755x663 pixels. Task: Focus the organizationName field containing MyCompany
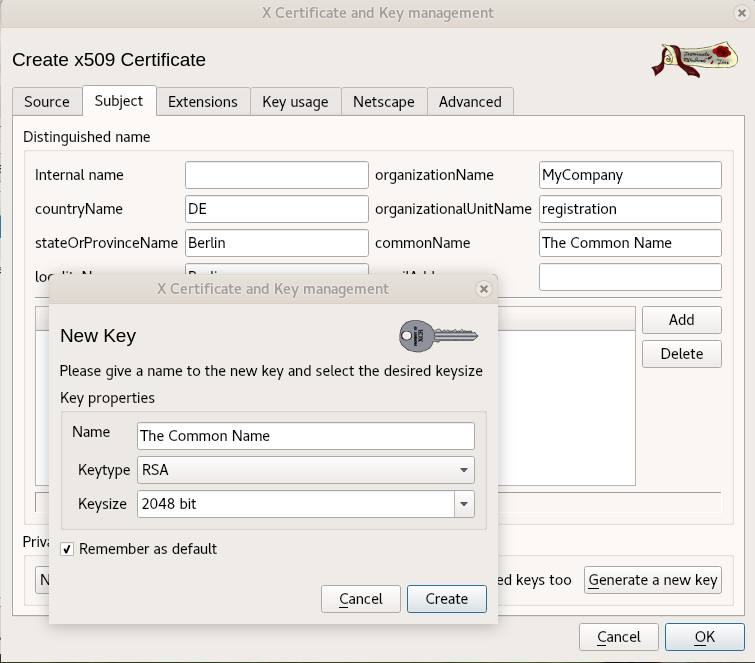pos(629,175)
